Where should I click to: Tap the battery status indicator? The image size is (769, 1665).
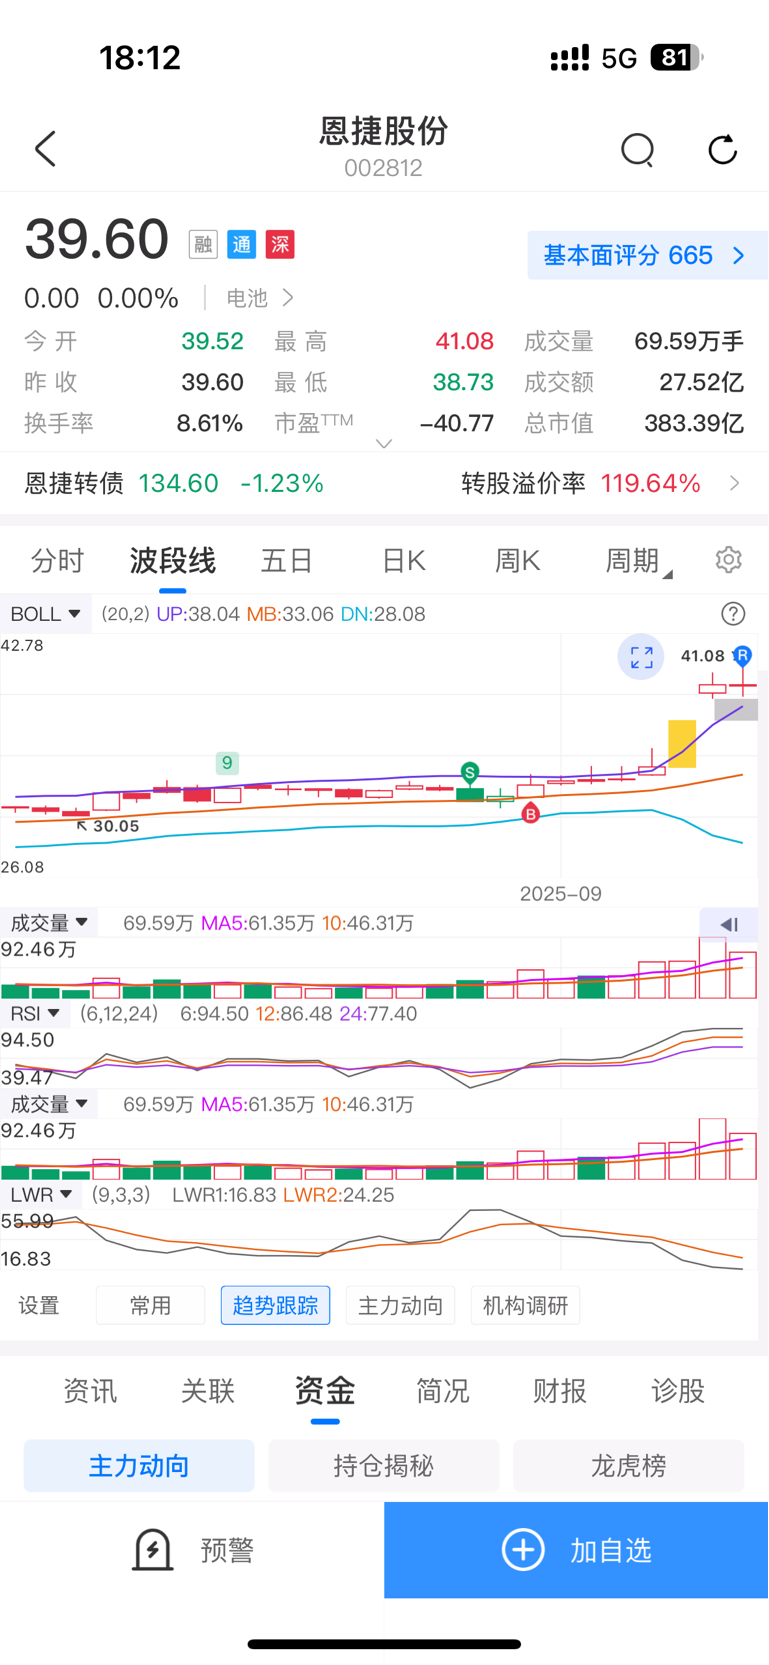(676, 58)
